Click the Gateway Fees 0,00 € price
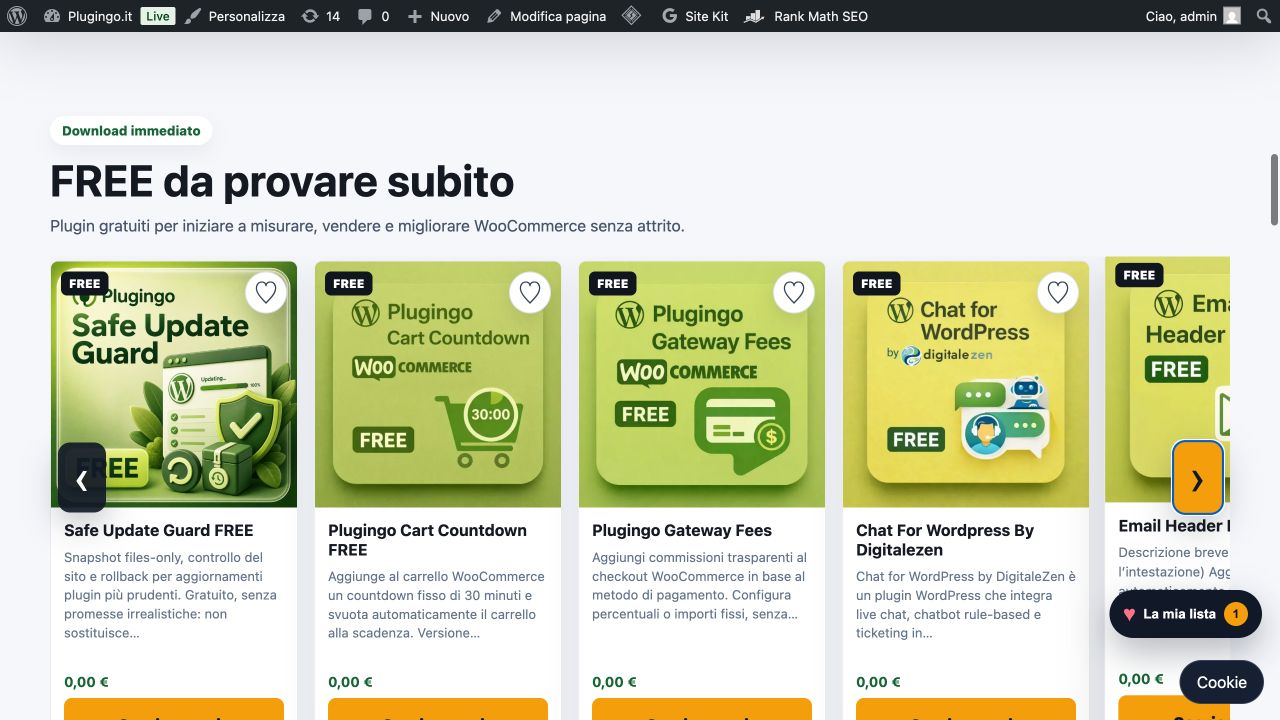The image size is (1280, 720). [x=615, y=682]
